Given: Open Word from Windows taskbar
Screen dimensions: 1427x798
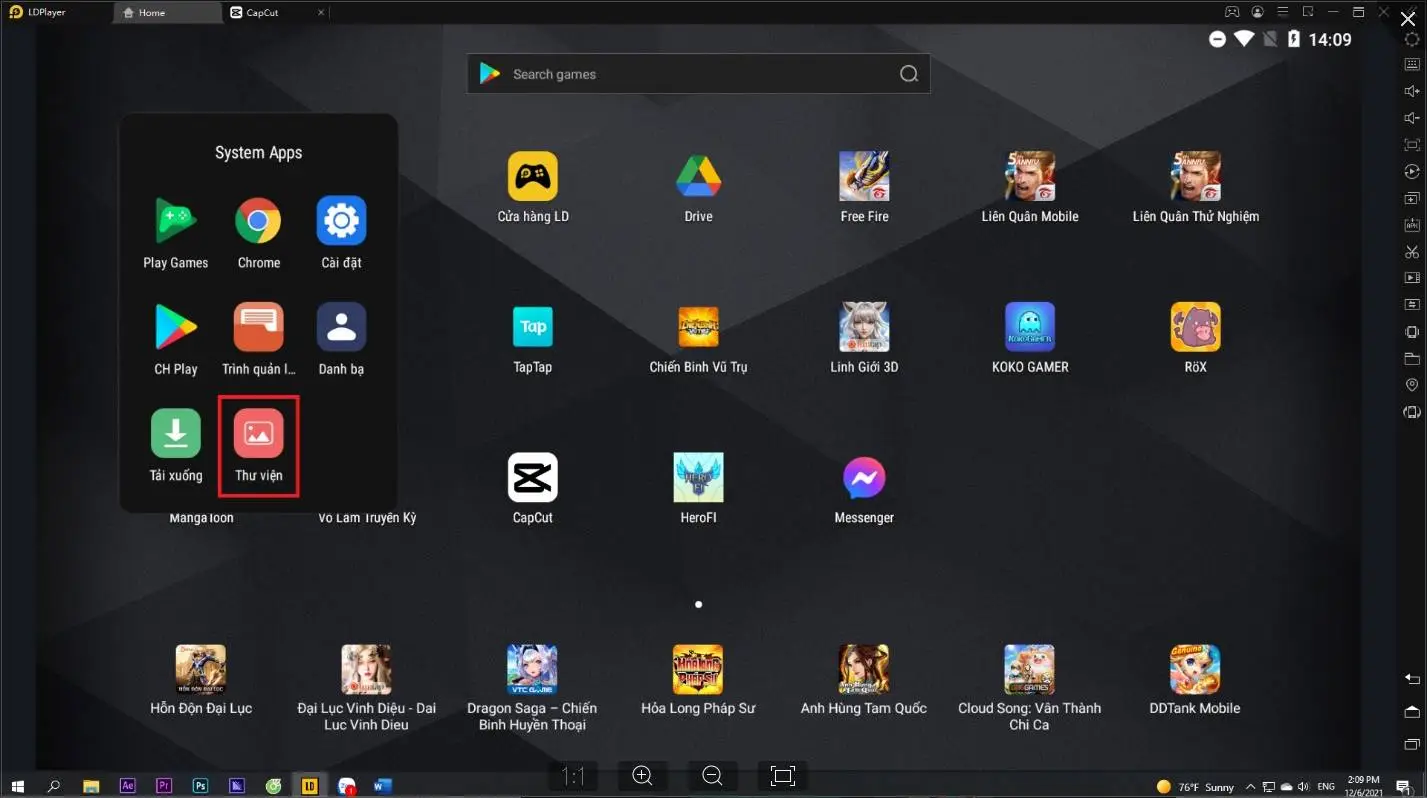Looking at the screenshot, I should click(383, 786).
